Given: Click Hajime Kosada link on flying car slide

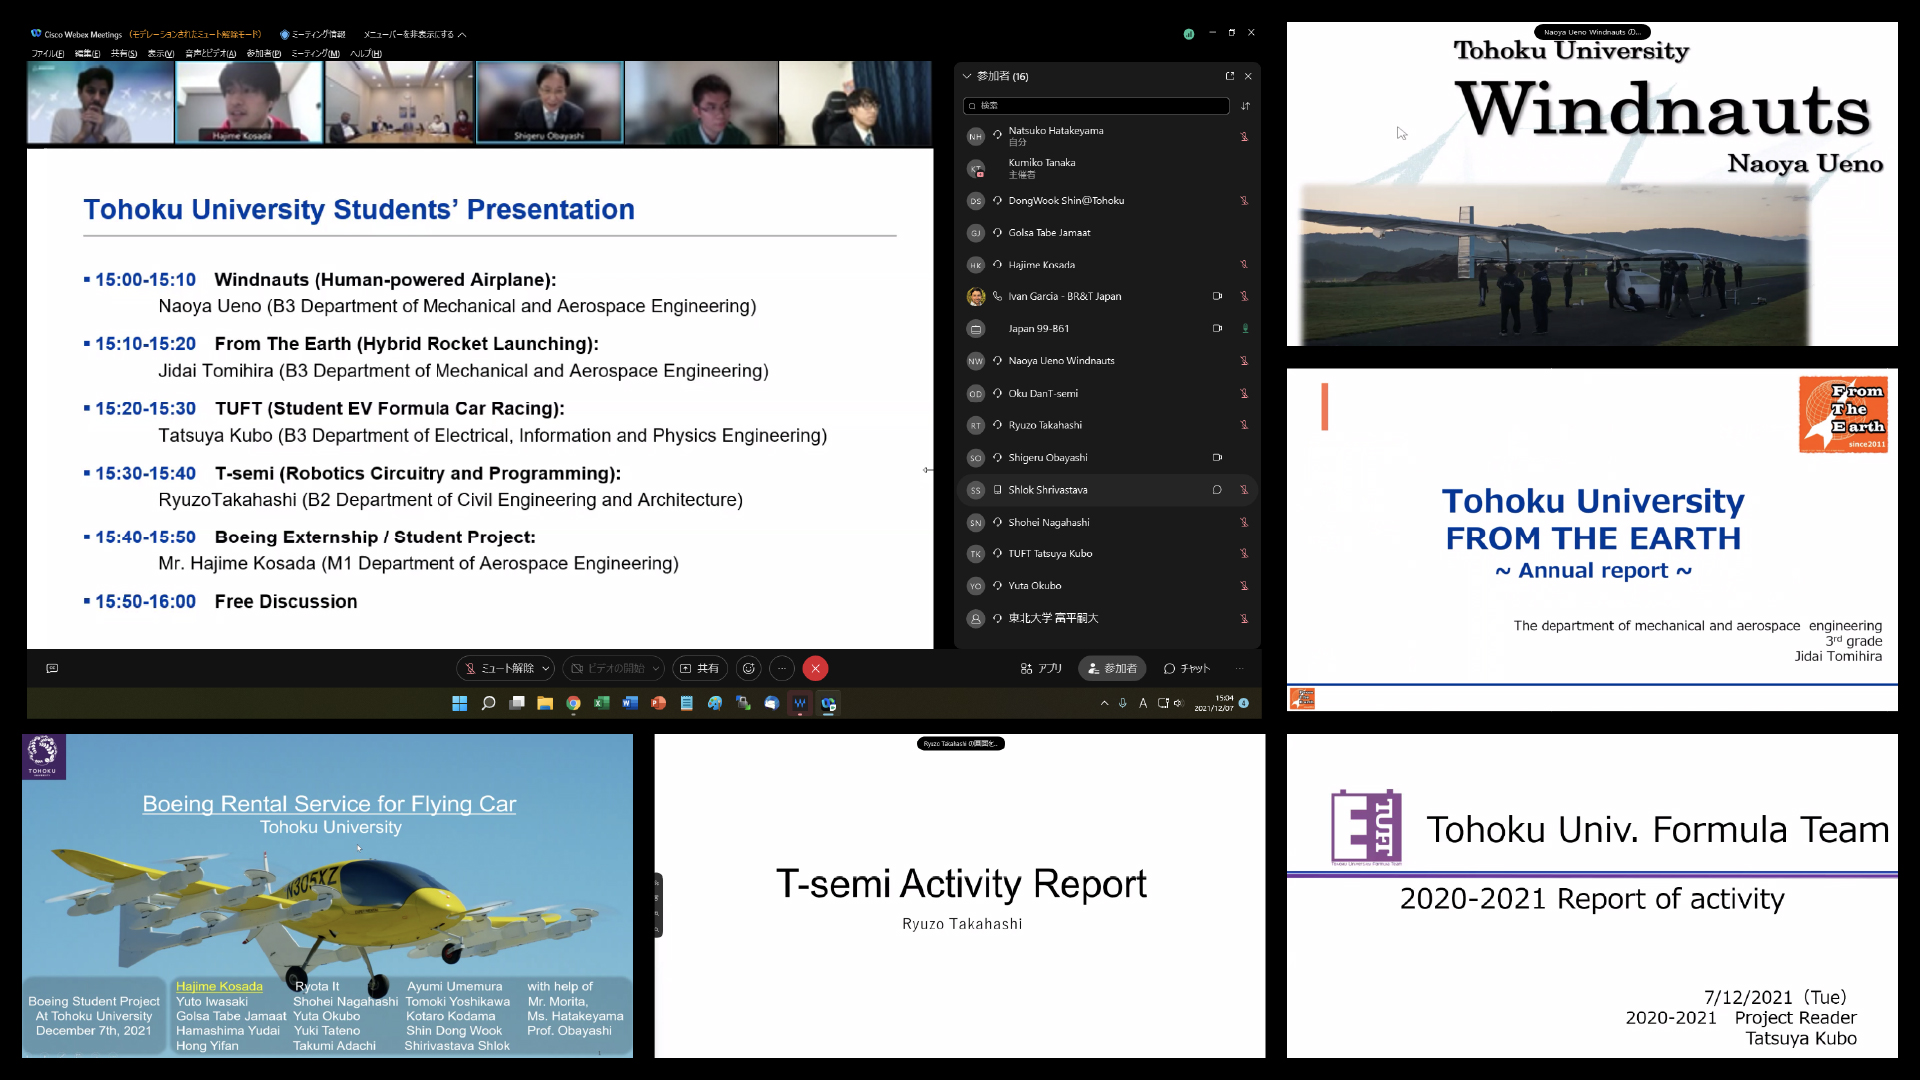Looking at the screenshot, I should (219, 986).
